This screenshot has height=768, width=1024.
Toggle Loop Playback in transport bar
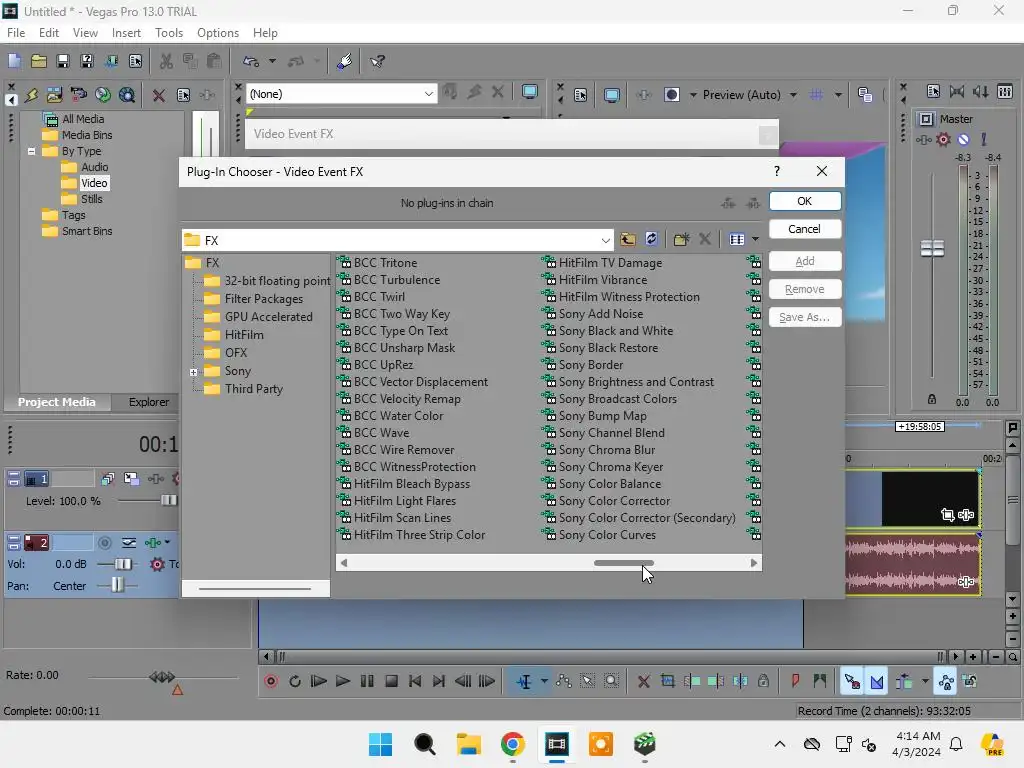tap(295, 681)
